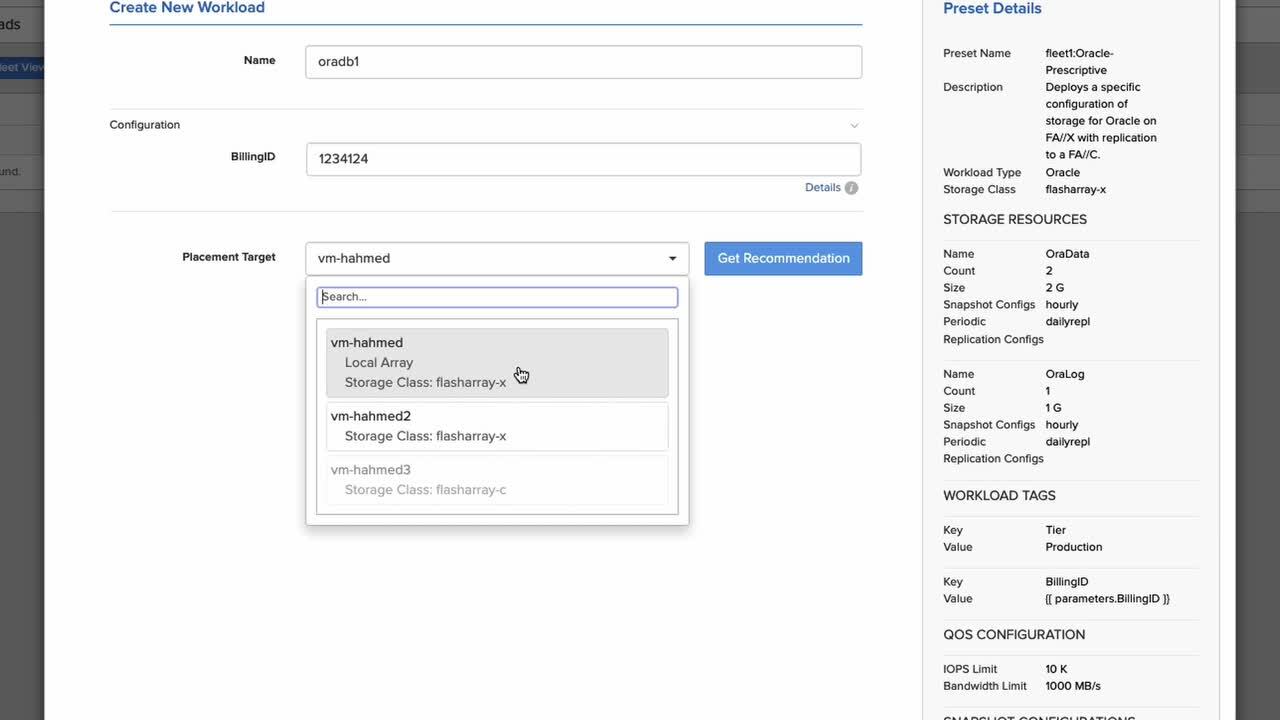Image resolution: width=1280 pixels, height=720 pixels.
Task: Click the Configuration section label
Action: coord(145,125)
